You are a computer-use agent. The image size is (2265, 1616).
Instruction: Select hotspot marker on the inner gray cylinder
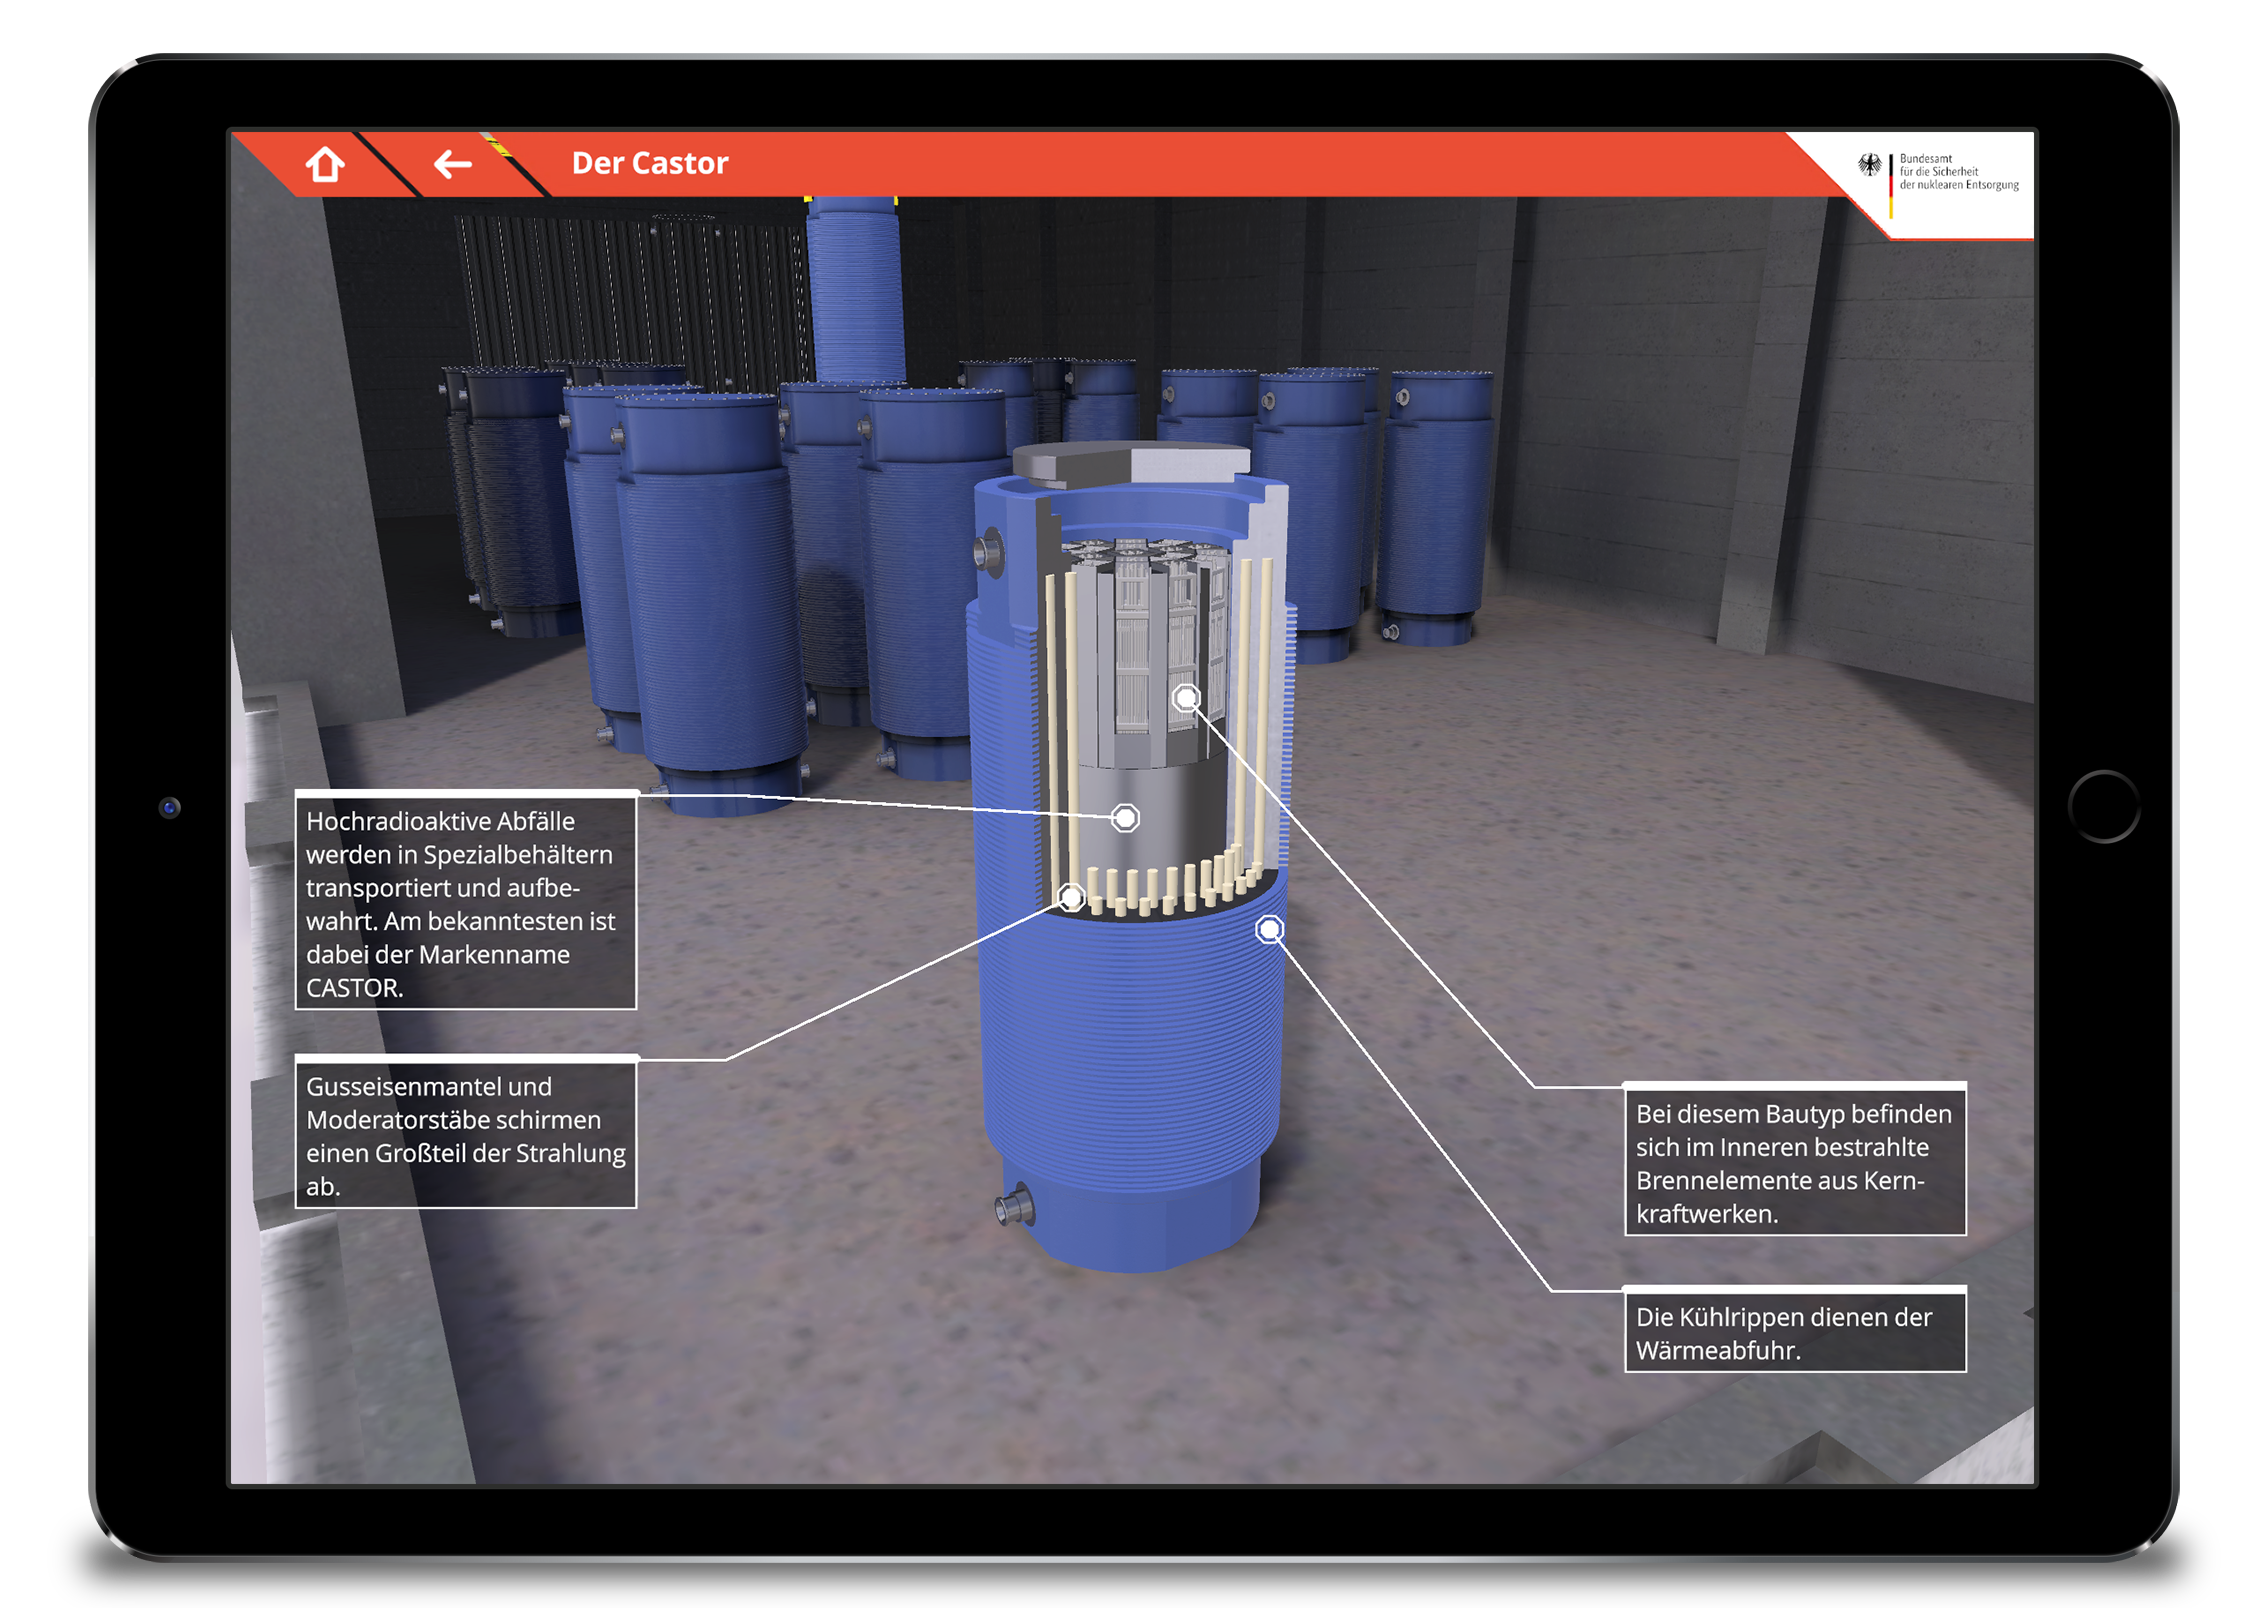(x=1125, y=819)
